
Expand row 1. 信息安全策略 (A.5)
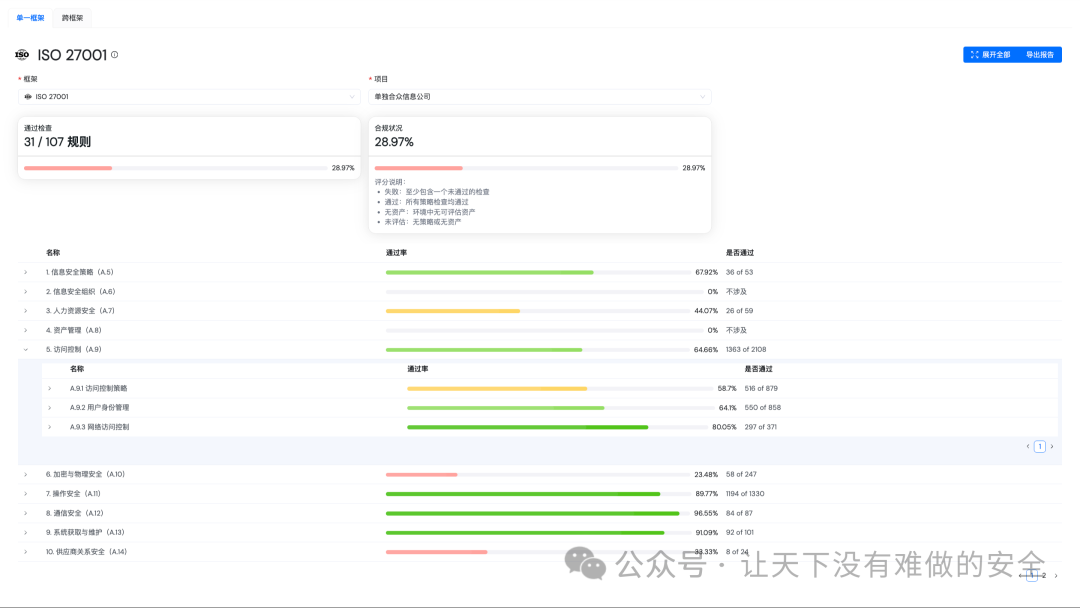[26, 272]
